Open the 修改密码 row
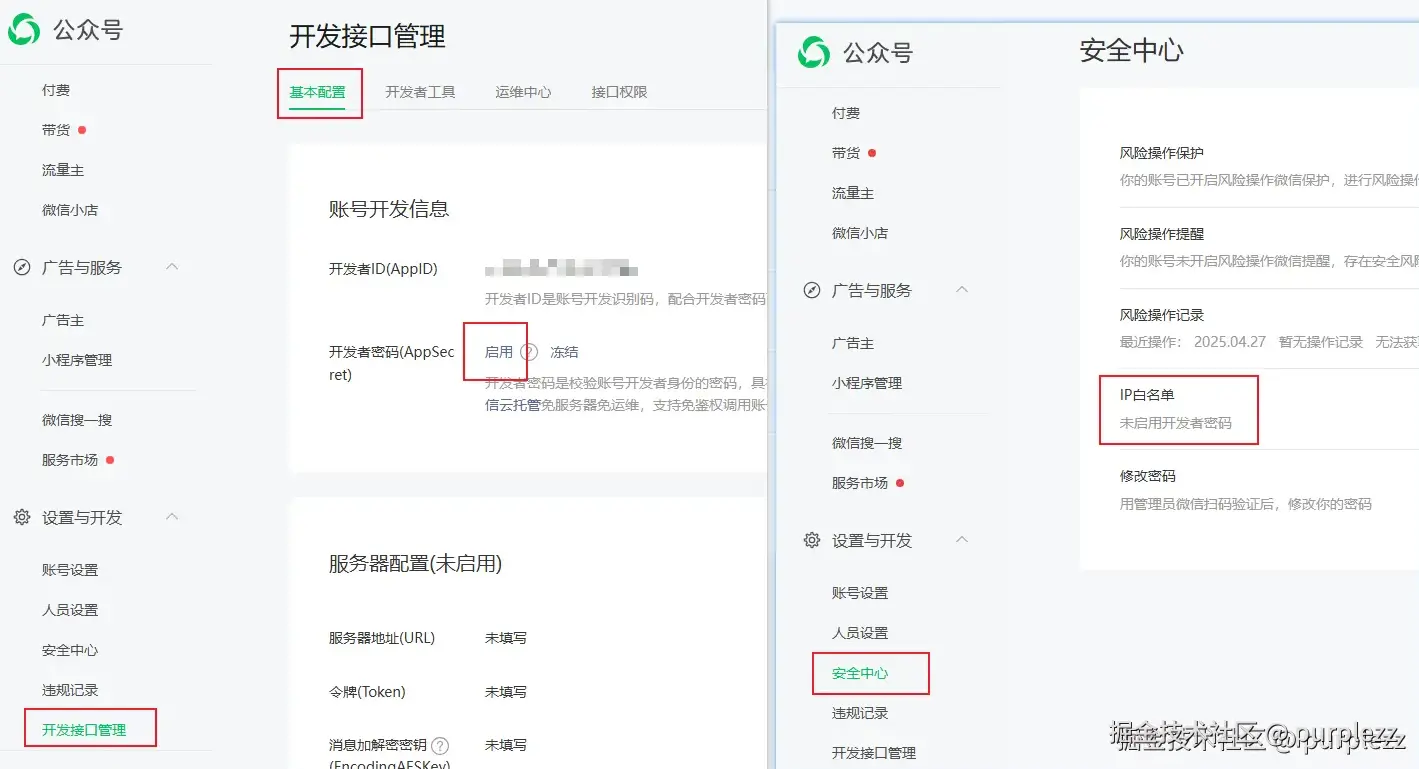Screen dimensions: 1419x769 1269,490
